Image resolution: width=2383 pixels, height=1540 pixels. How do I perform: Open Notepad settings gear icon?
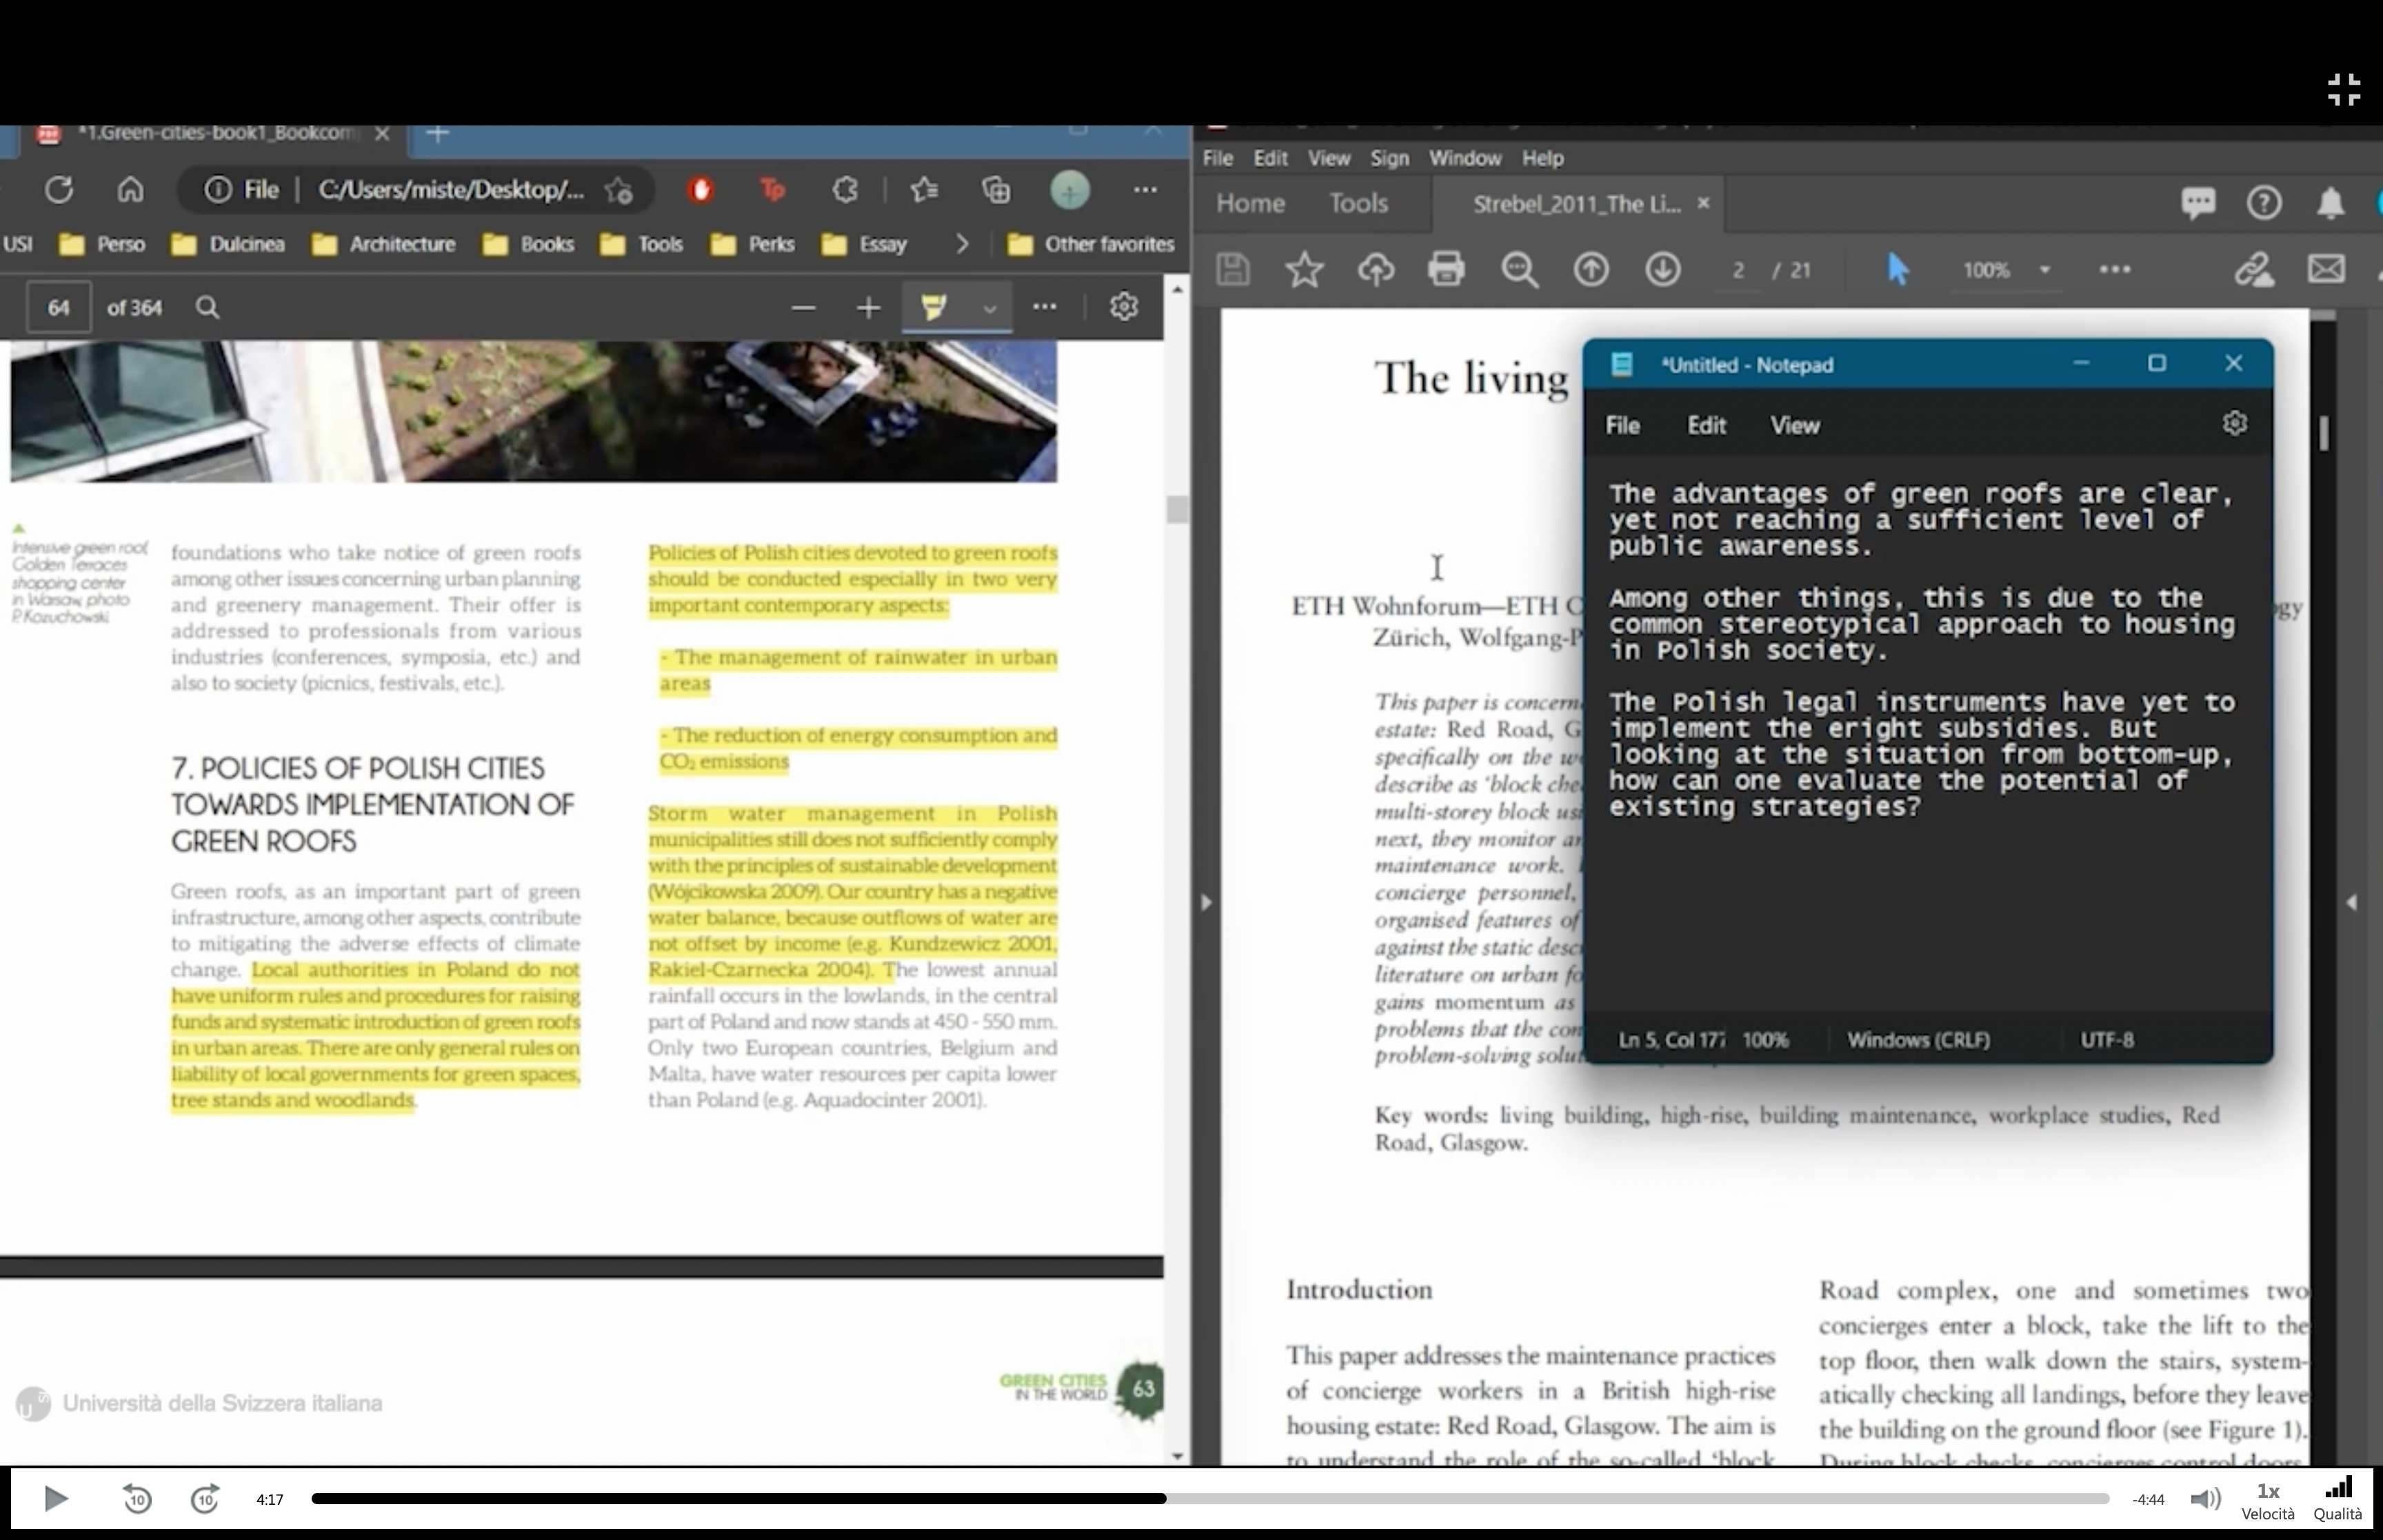[x=2234, y=424]
